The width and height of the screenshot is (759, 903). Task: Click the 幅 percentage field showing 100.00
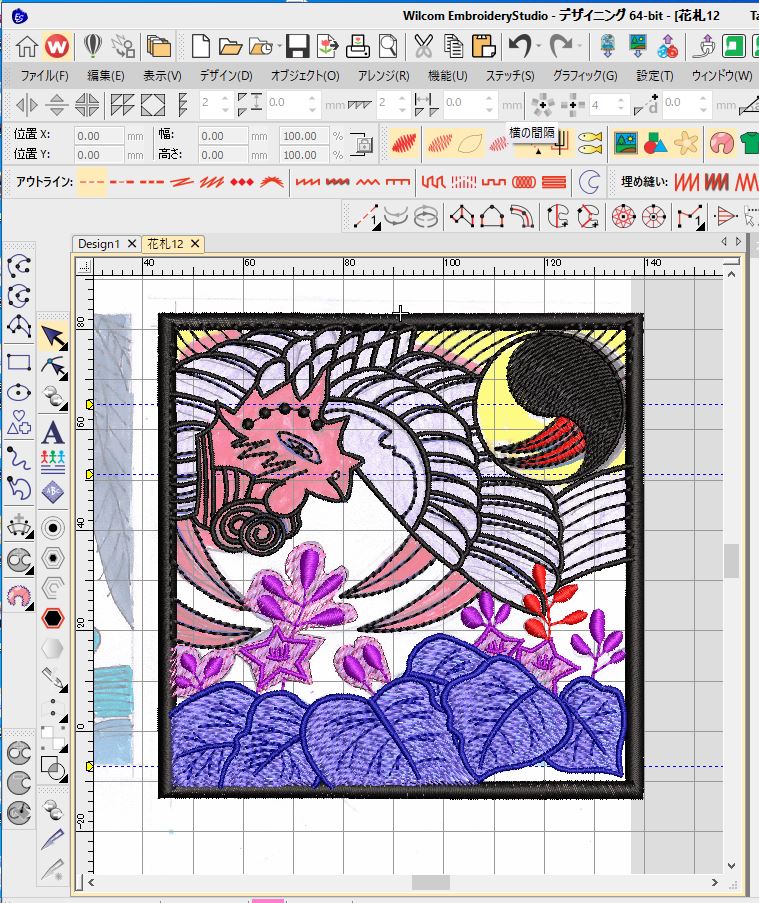point(304,136)
